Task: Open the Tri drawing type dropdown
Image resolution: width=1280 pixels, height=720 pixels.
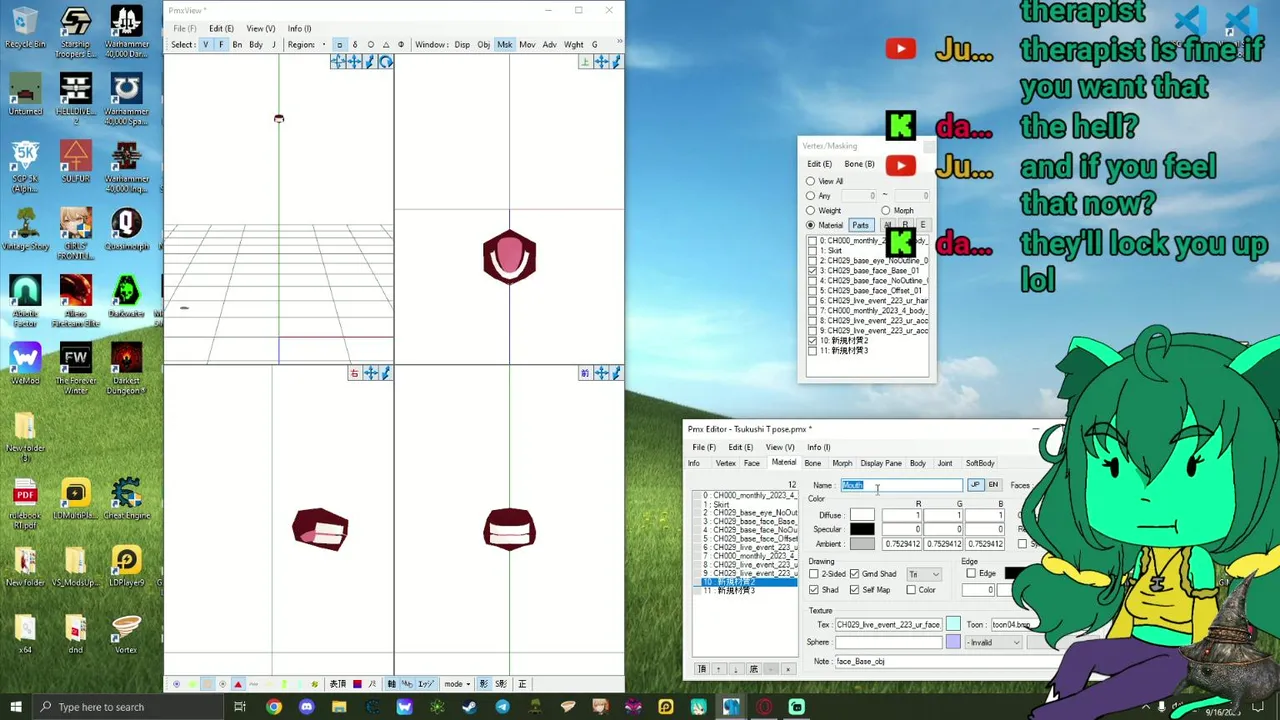Action: (924, 574)
